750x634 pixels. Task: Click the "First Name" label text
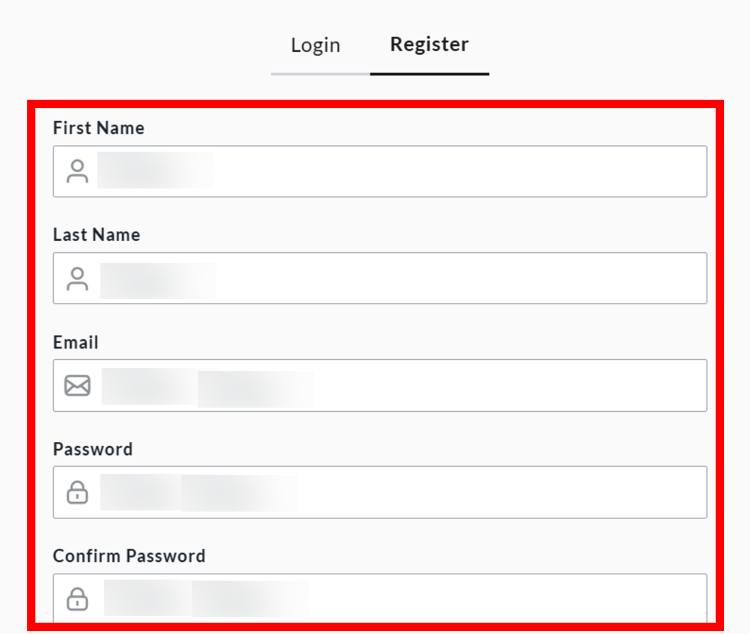(x=98, y=128)
